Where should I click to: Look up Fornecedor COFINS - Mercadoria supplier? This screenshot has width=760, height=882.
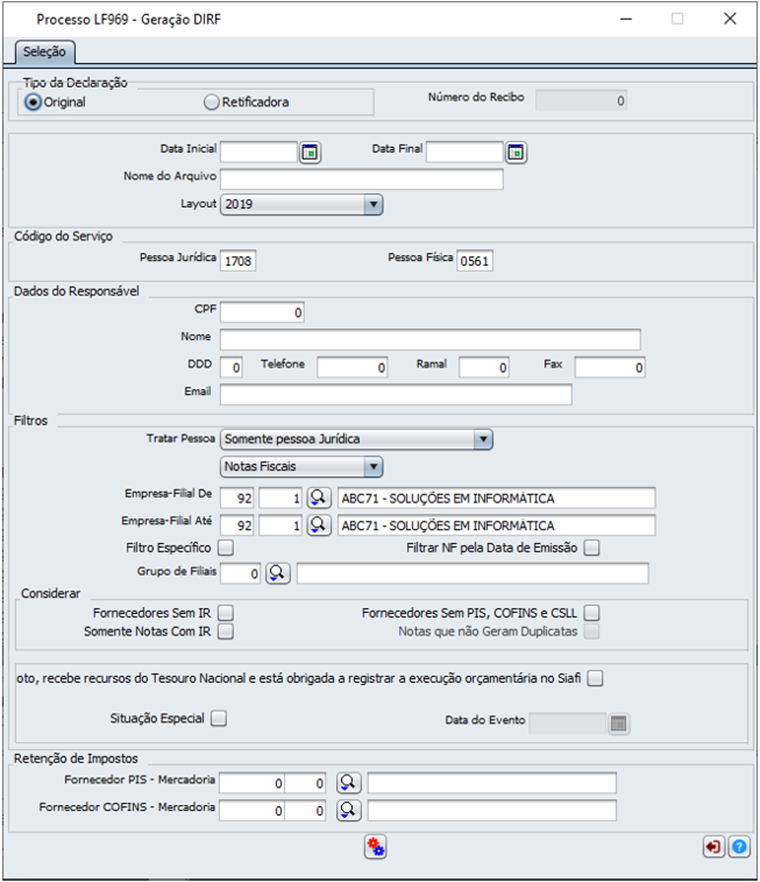click(x=348, y=811)
